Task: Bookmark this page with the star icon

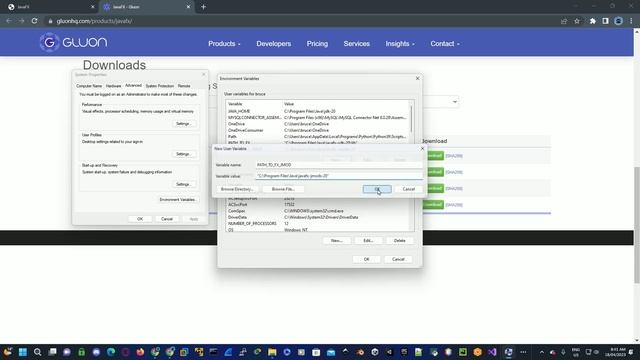Action: point(577,21)
